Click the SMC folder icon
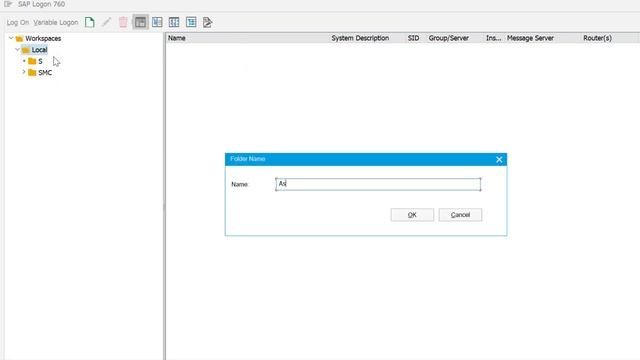Screen dimensions: 640x360 click(32, 73)
